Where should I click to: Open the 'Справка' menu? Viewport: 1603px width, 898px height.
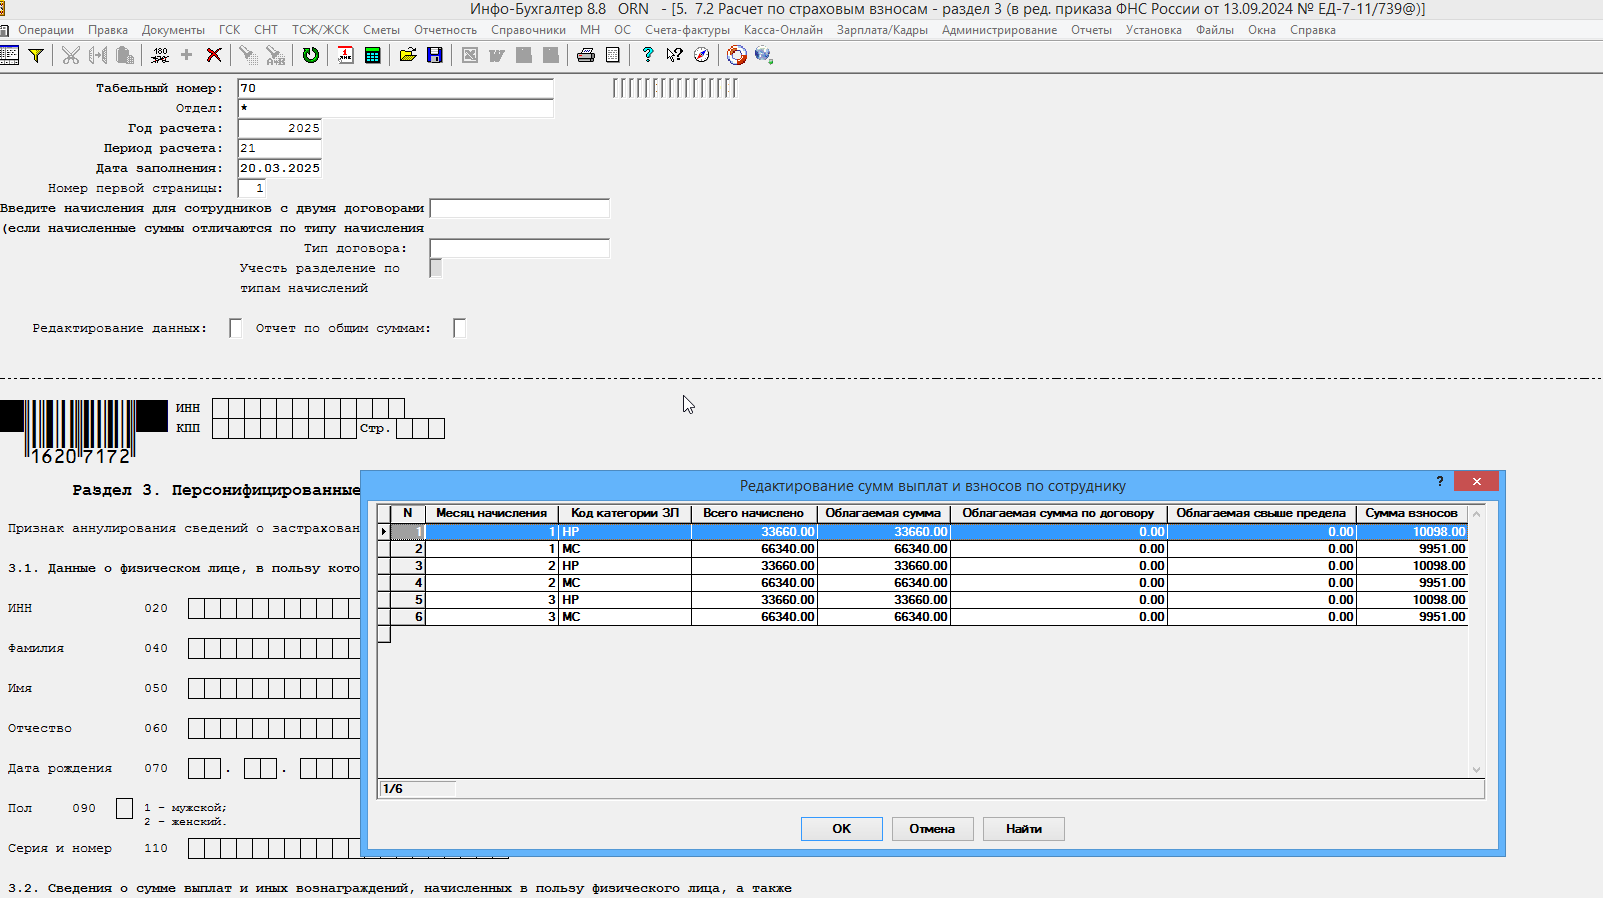click(x=1313, y=30)
